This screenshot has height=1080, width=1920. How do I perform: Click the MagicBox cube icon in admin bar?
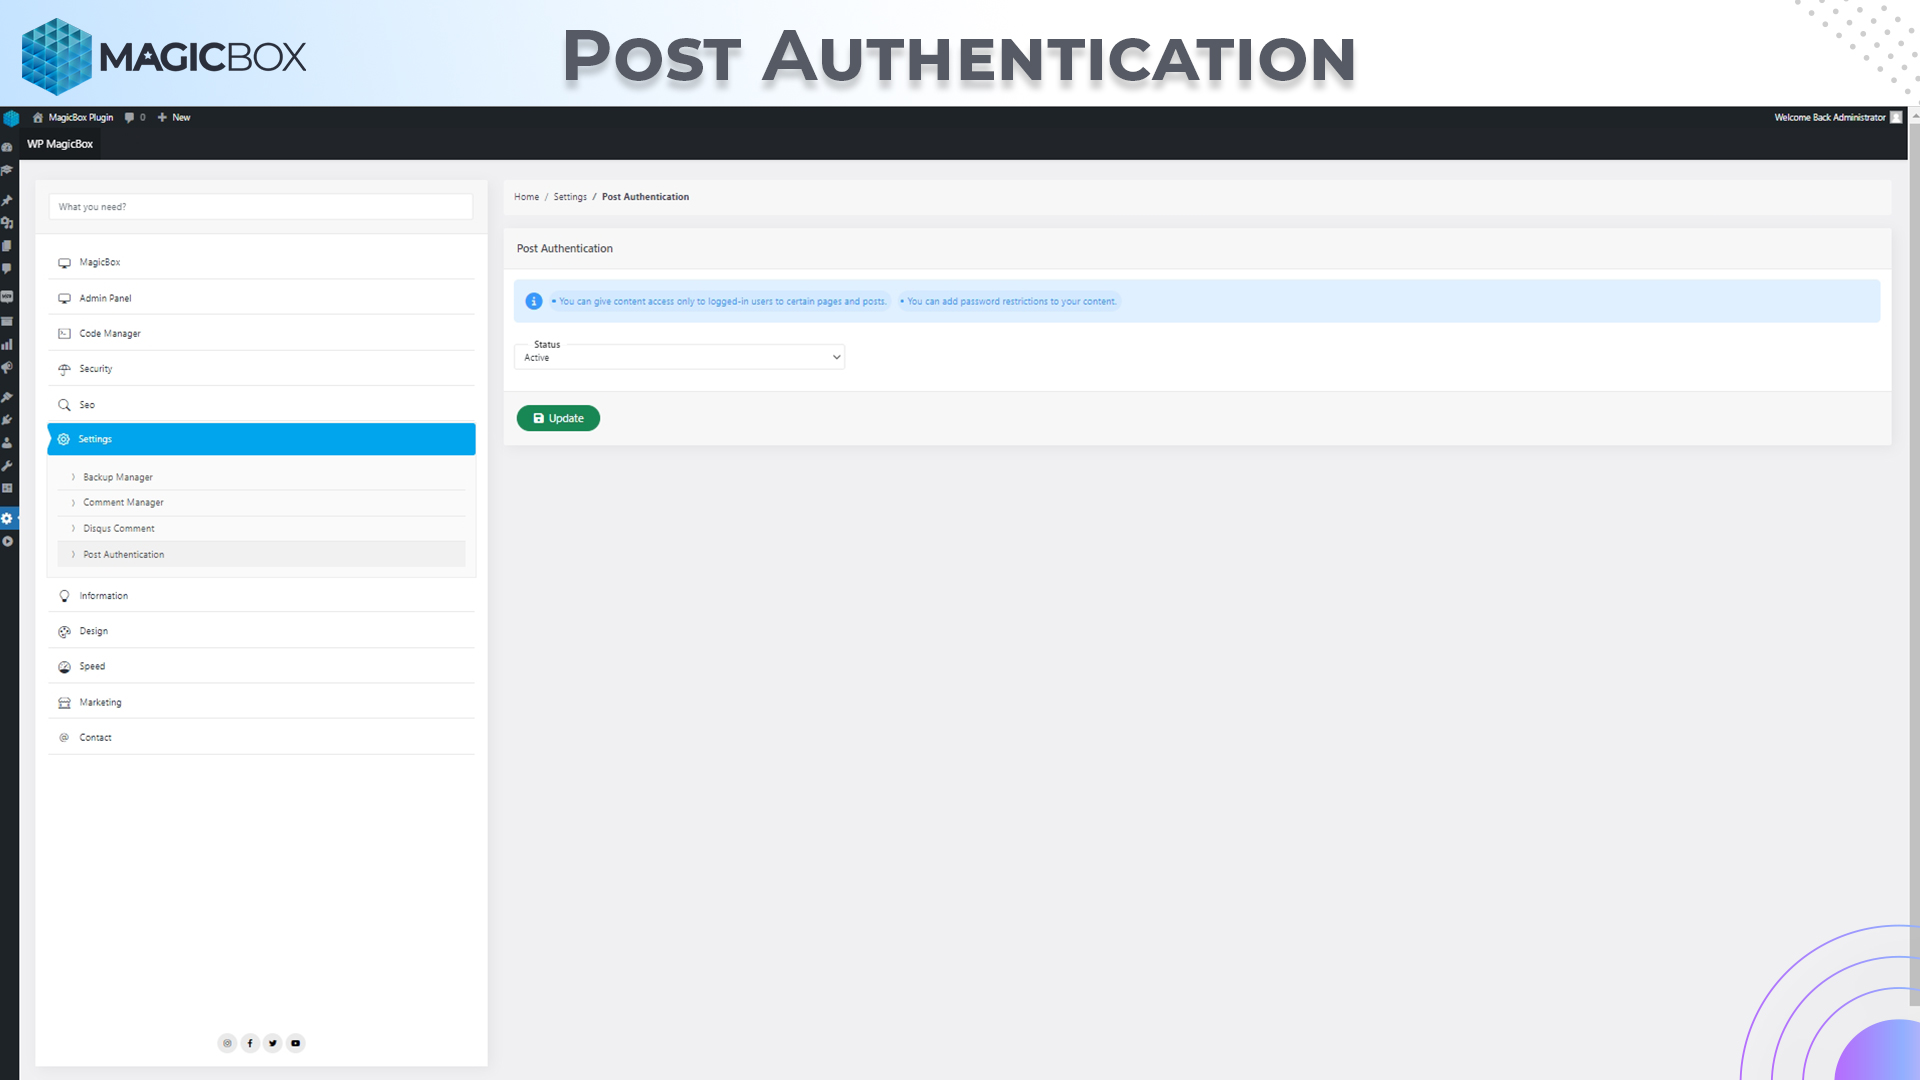tap(11, 118)
